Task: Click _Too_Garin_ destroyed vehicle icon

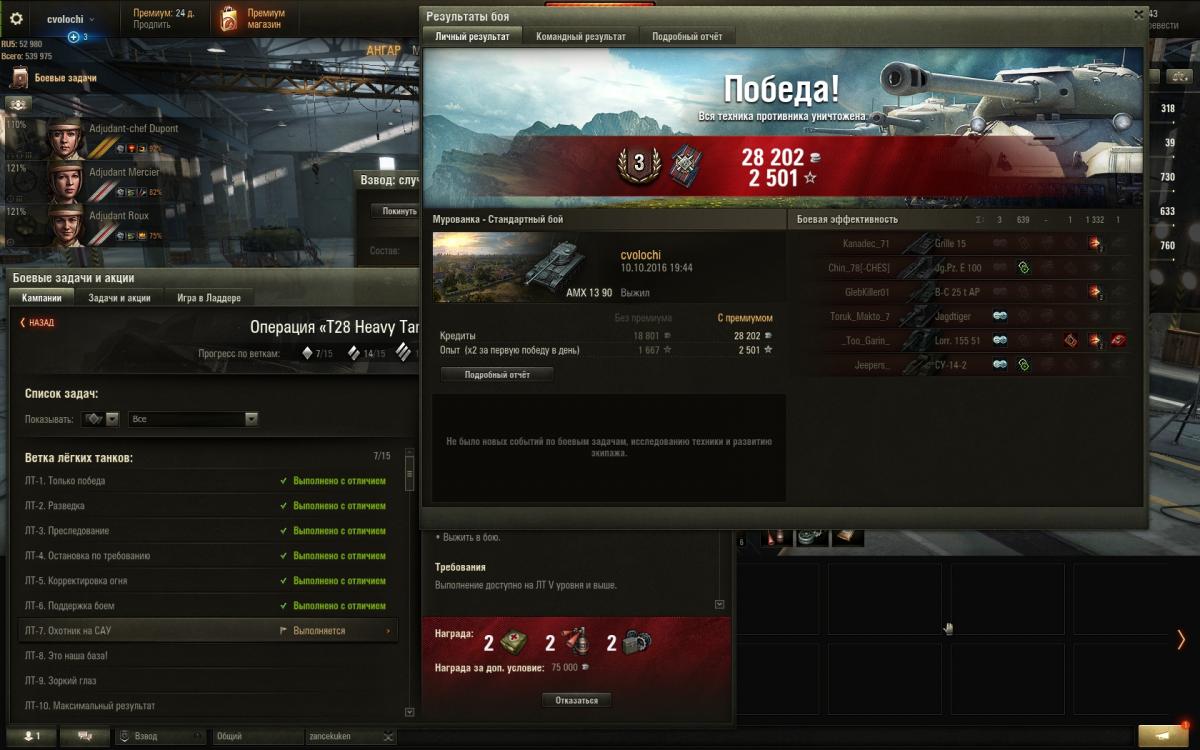Action: click(1119, 340)
